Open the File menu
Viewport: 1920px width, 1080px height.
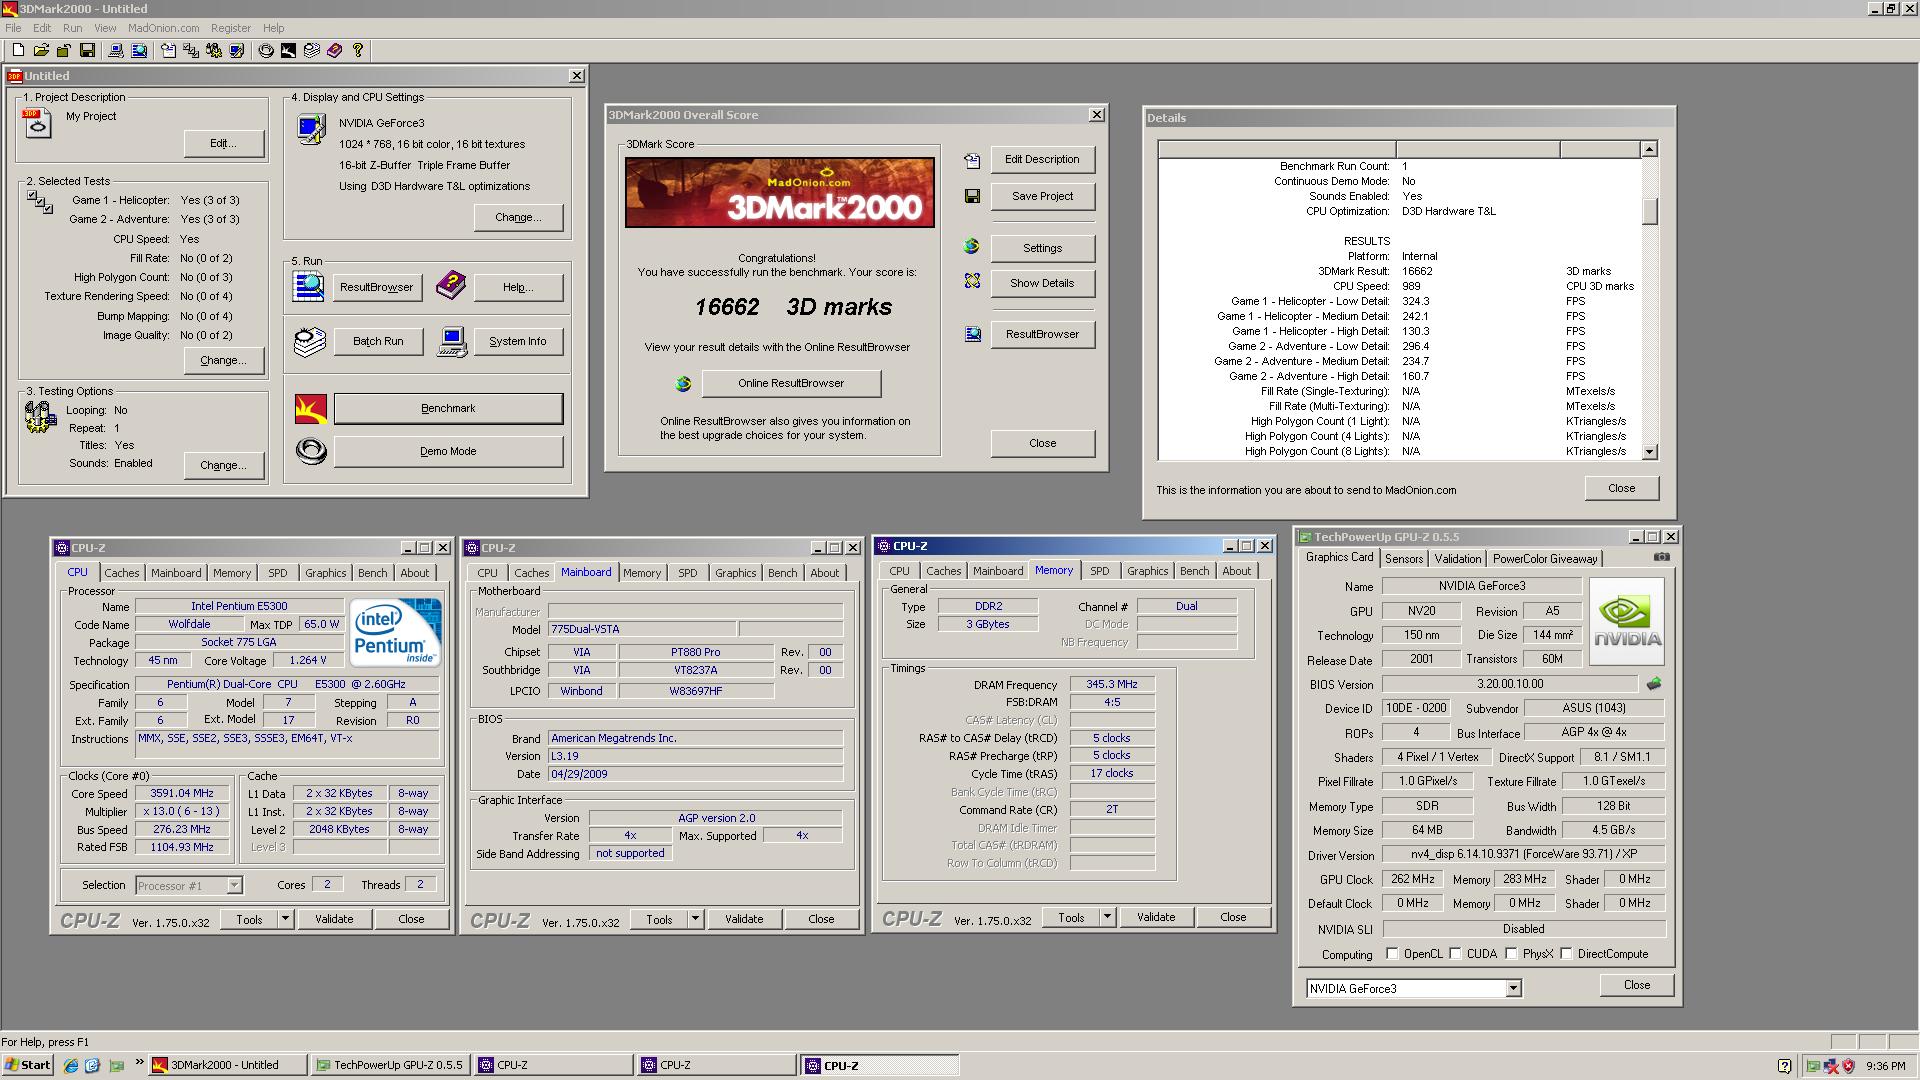point(13,28)
